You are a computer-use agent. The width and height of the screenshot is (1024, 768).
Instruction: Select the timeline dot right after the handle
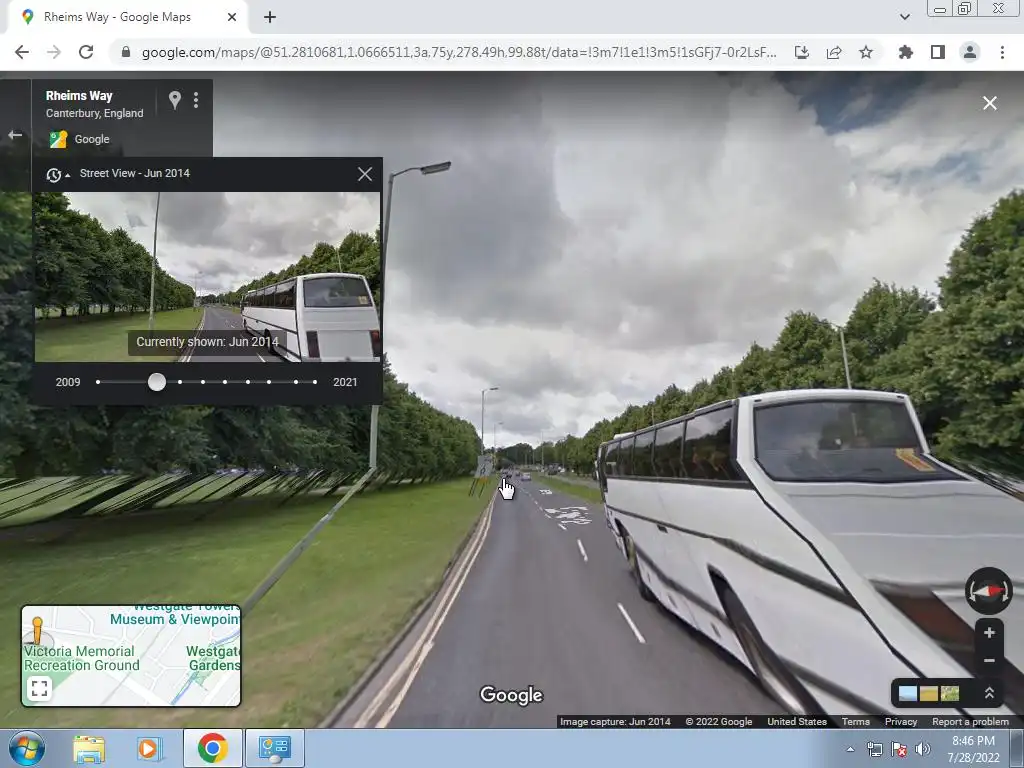(x=180, y=382)
